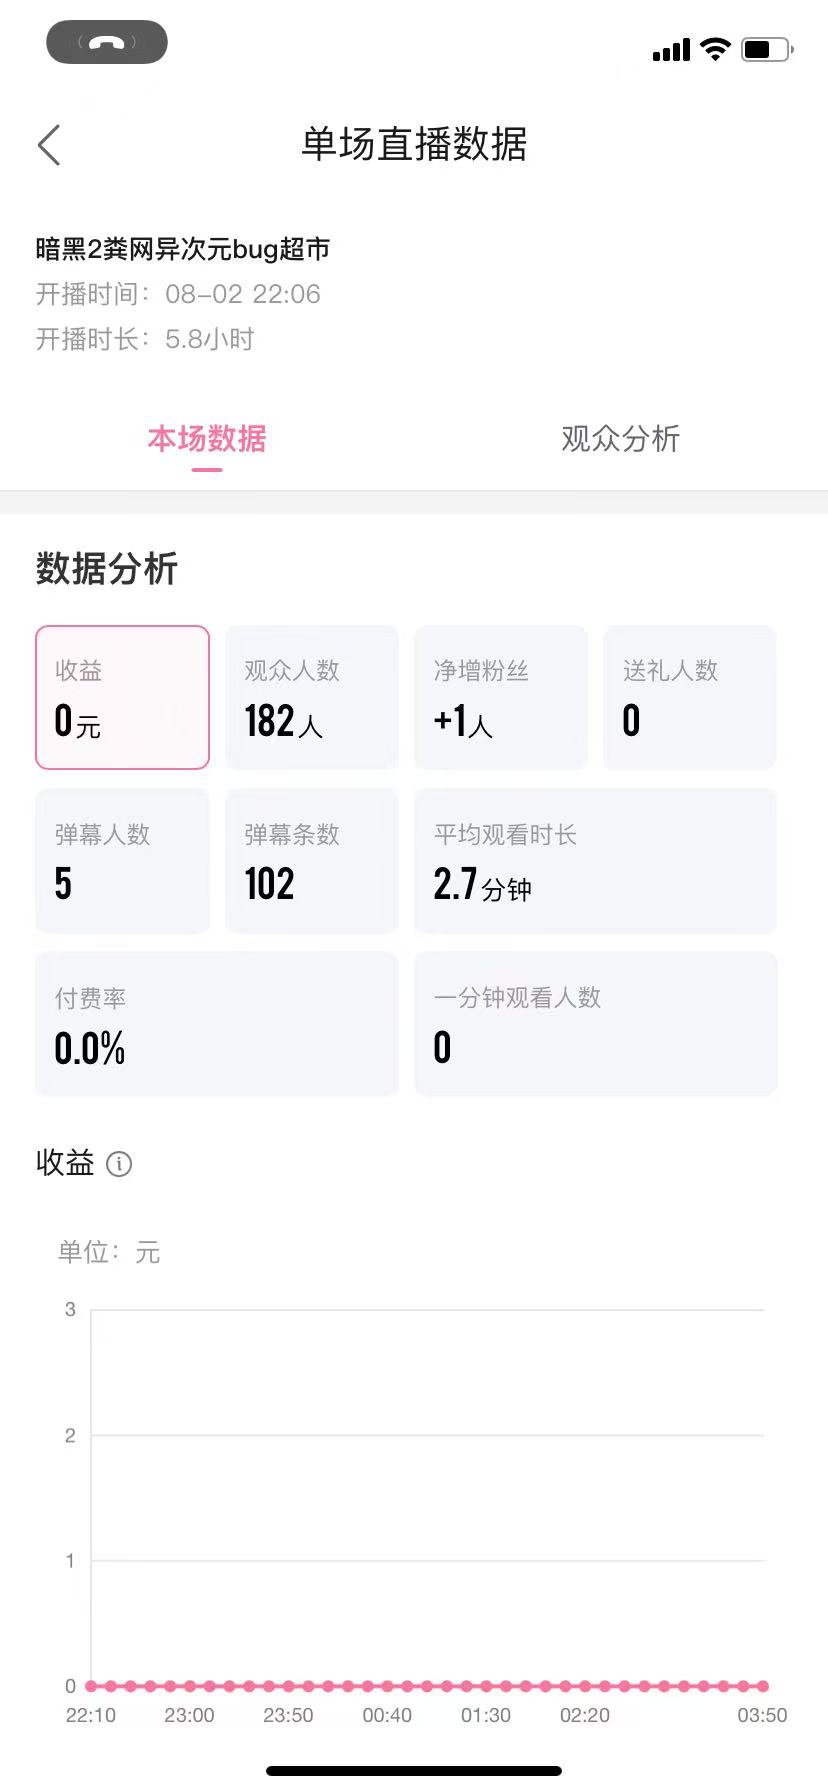Tap the home indicator bar at bottom
The height and width of the screenshot is (1792, 828).
(x=414, y=1771)
